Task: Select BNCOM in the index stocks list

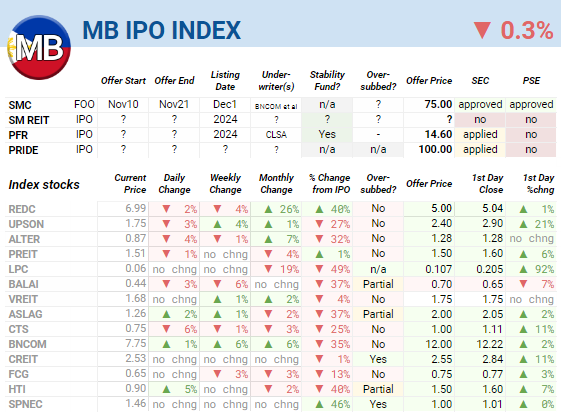Action: pos(28,345)
